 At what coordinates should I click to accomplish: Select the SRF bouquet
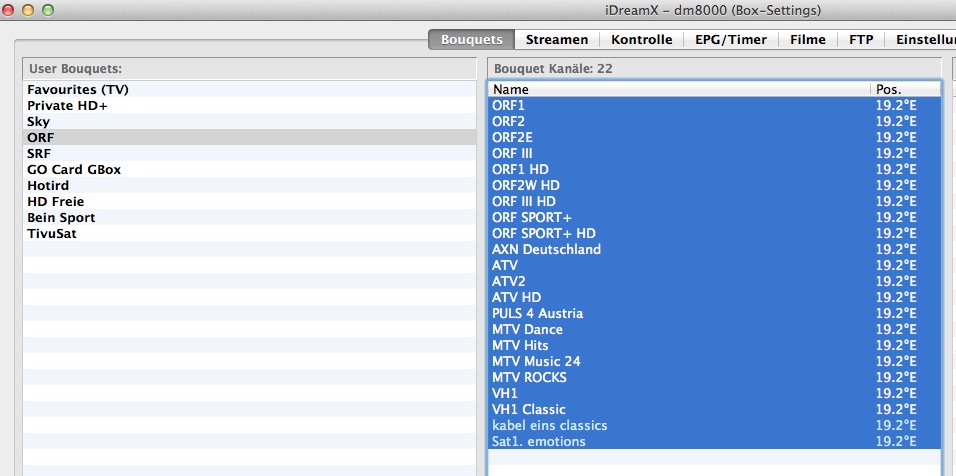click(250, 154)
